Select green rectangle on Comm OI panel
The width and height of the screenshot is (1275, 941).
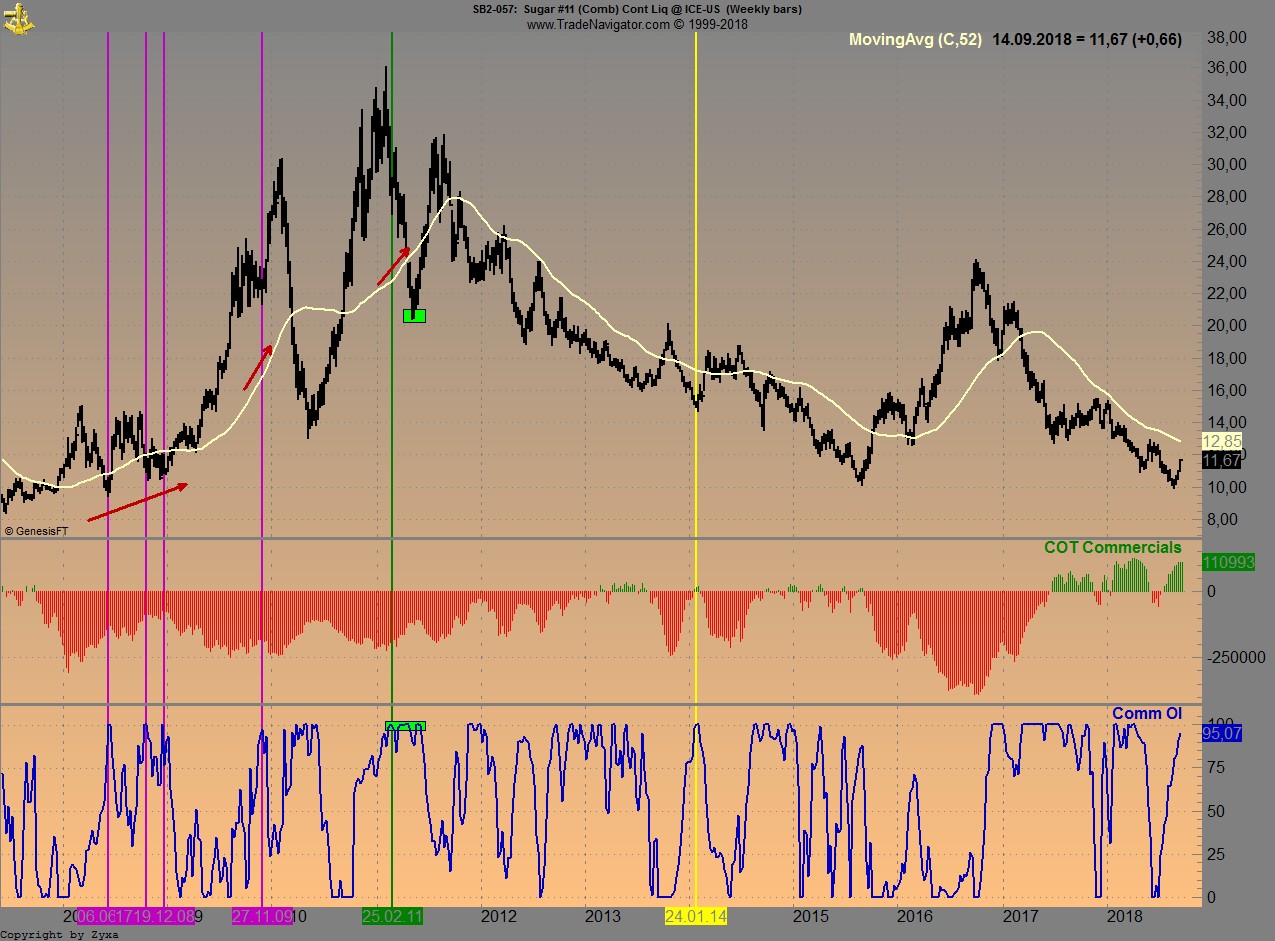pos(405,726)
